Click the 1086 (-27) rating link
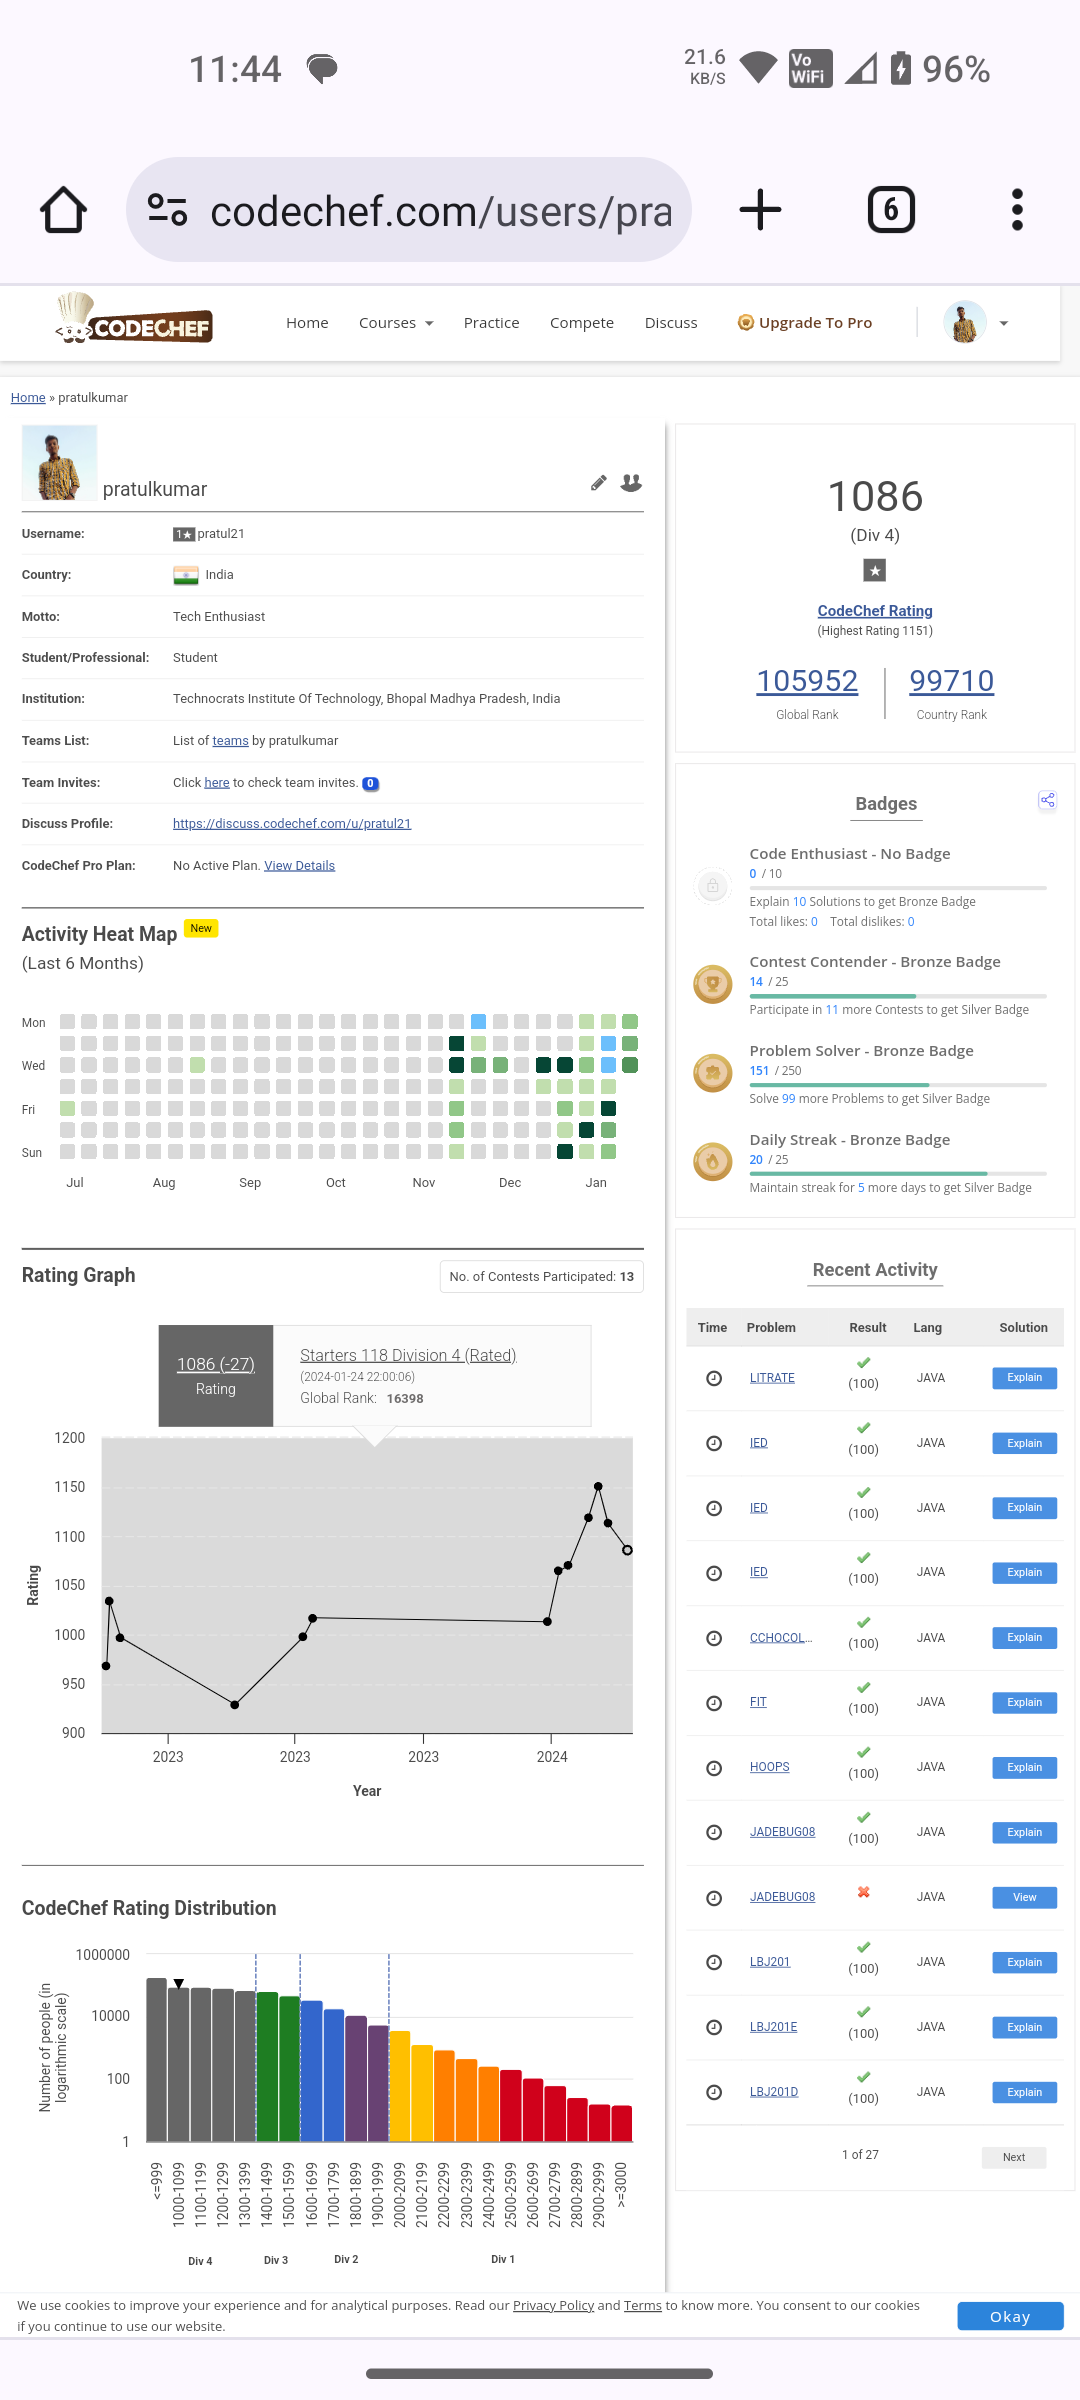The height and width of the screenshot is (2400, 1080). 216,1364
